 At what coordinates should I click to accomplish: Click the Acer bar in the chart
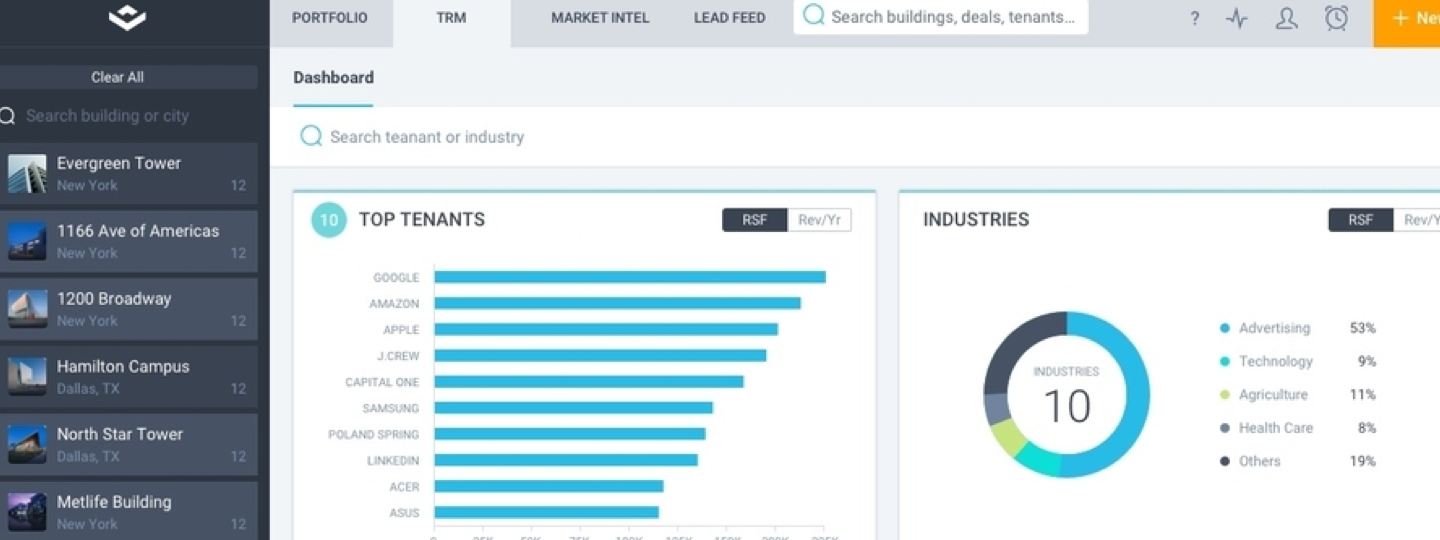549,486
